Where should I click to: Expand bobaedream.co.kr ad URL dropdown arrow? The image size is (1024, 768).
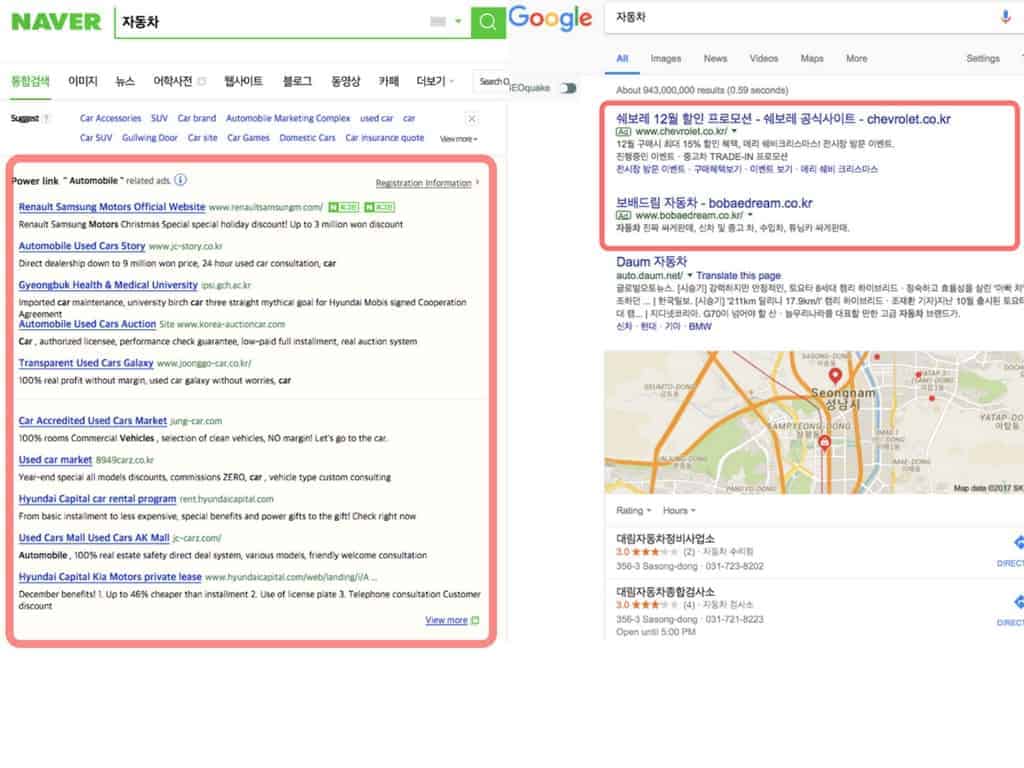(750, 215)
